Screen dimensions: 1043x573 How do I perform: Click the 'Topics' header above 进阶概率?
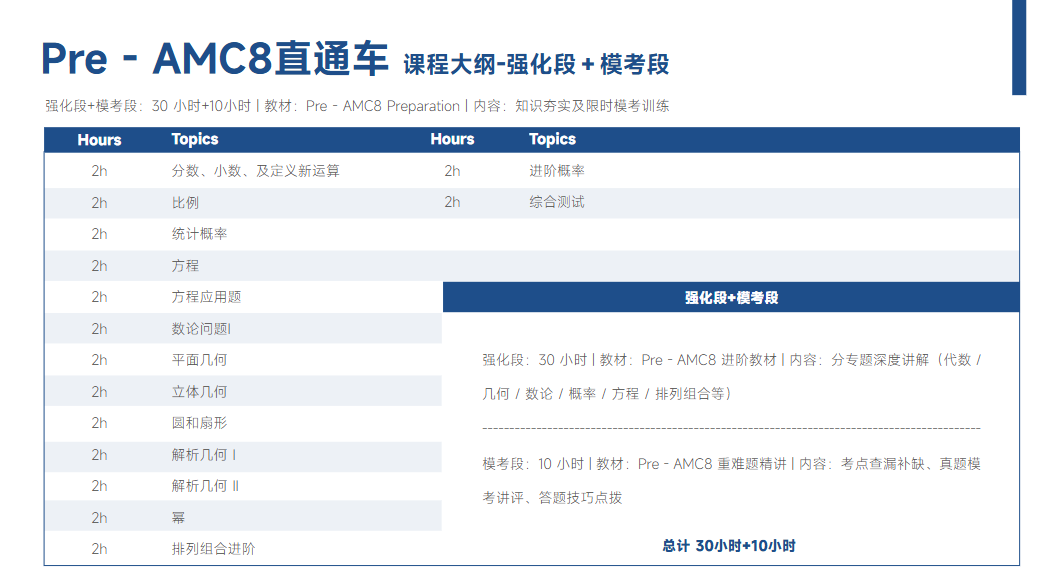[x=552, y=139]
